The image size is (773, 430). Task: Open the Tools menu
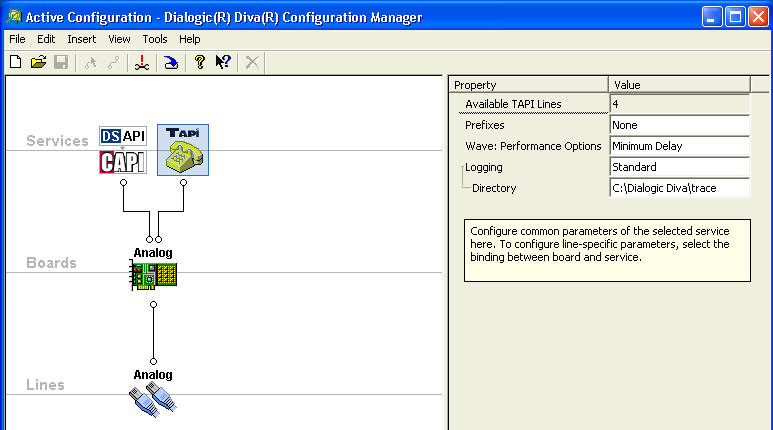(x=155, y=39)
